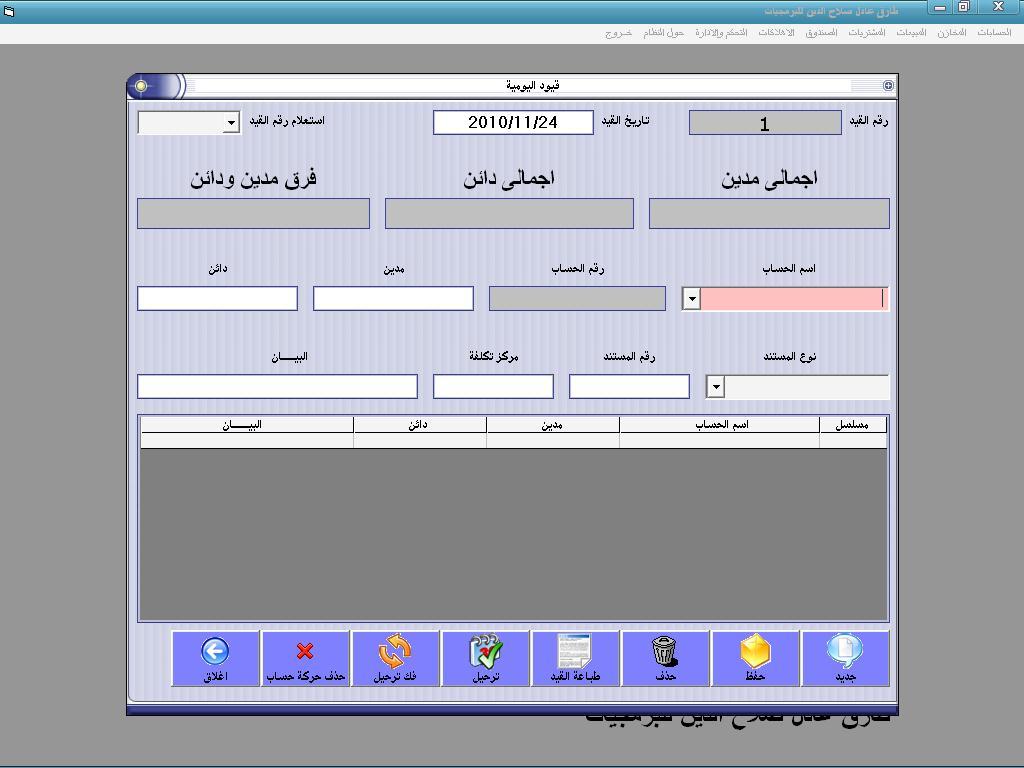Click the جديد (New) entry icon button
Viewport: 1024px width, 768px height.
point(845,658)
